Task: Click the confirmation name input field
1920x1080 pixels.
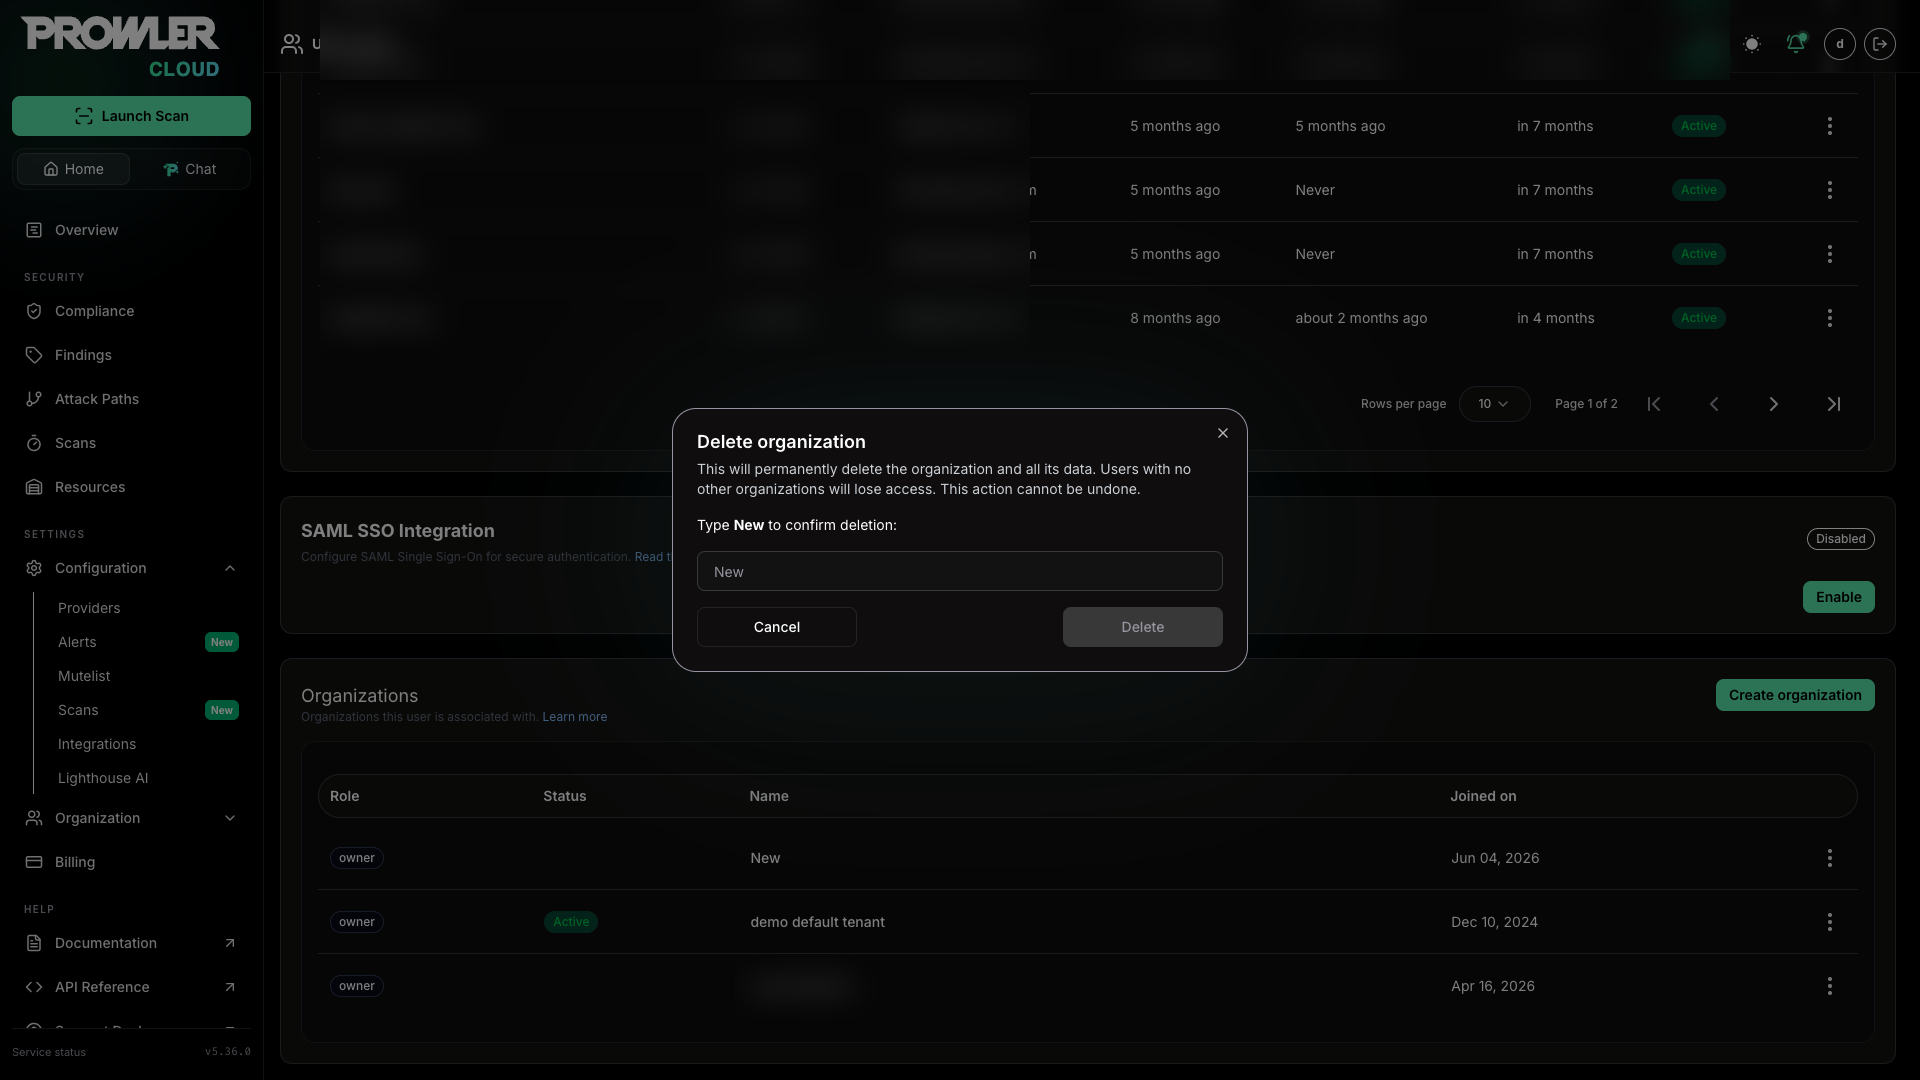Action: [x=959, y=571]
